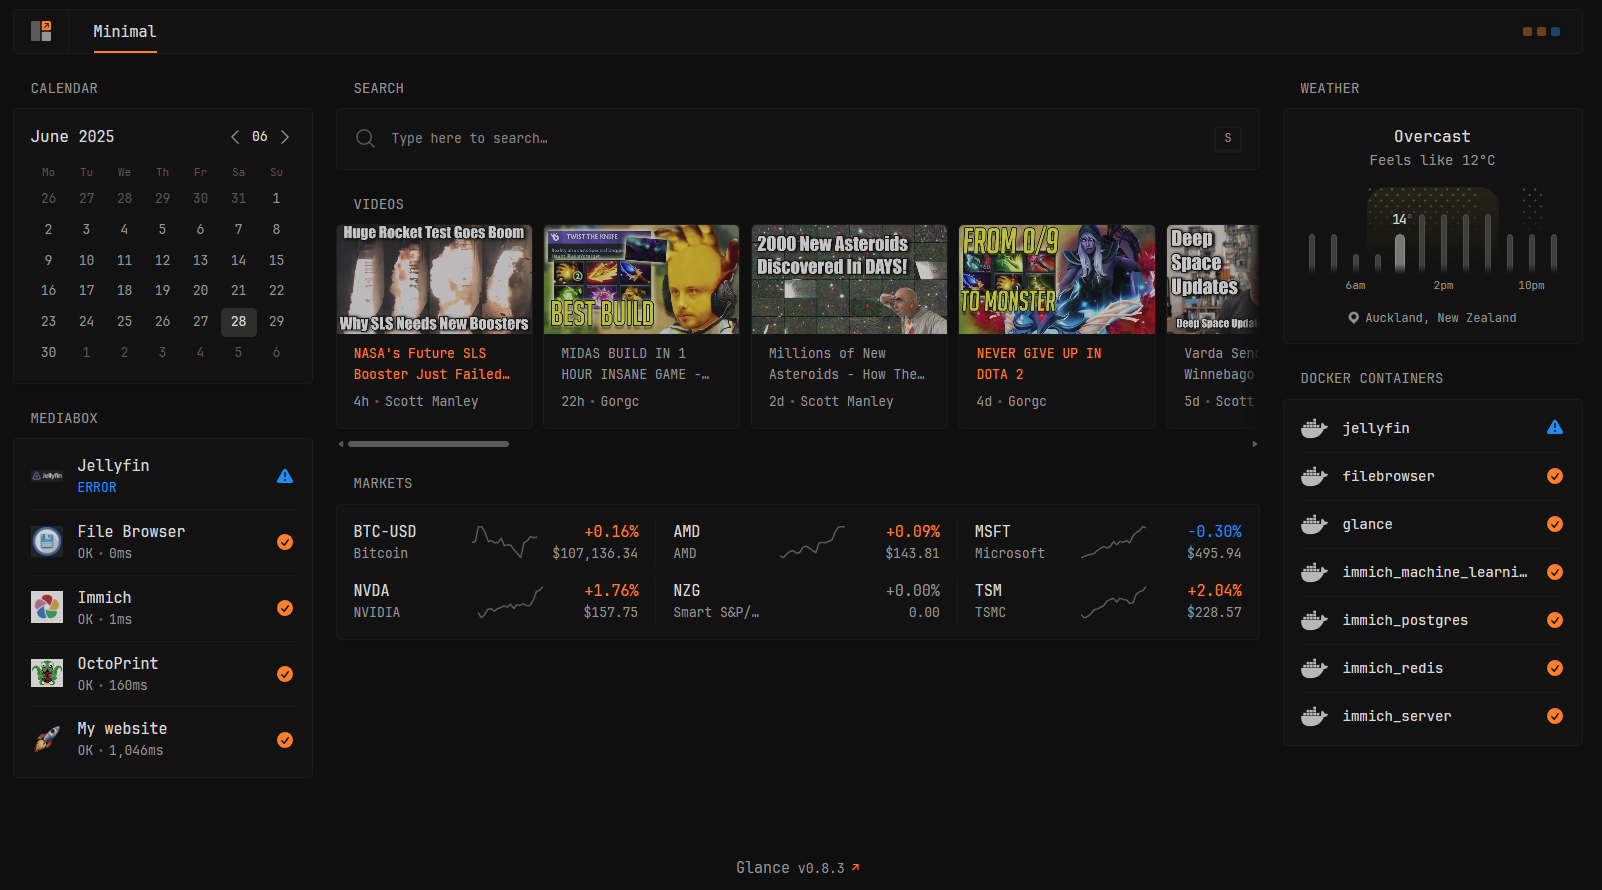The width and height of the screenshot is (1602, 890).
Task: Select June 15 in the calendar
Action: coord(277,260)
